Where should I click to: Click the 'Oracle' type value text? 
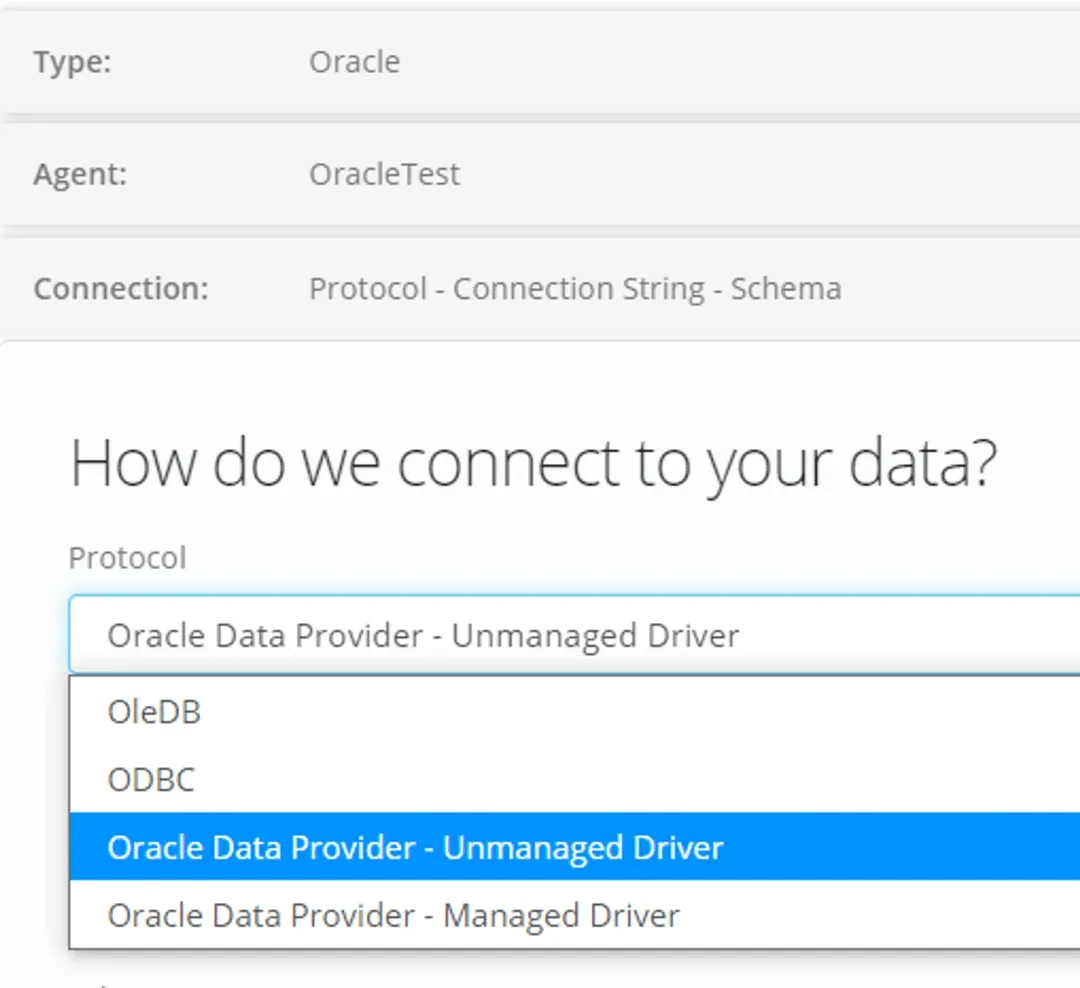[x=355, y=62]
